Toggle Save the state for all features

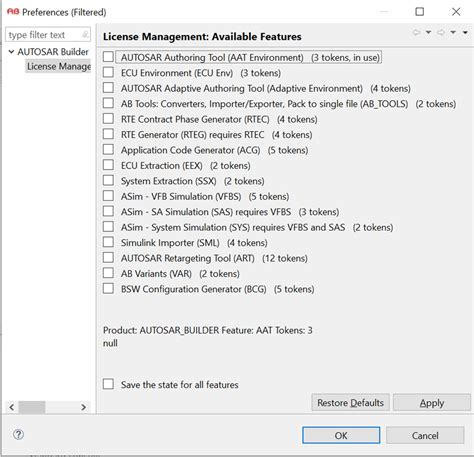pos(108,384)
